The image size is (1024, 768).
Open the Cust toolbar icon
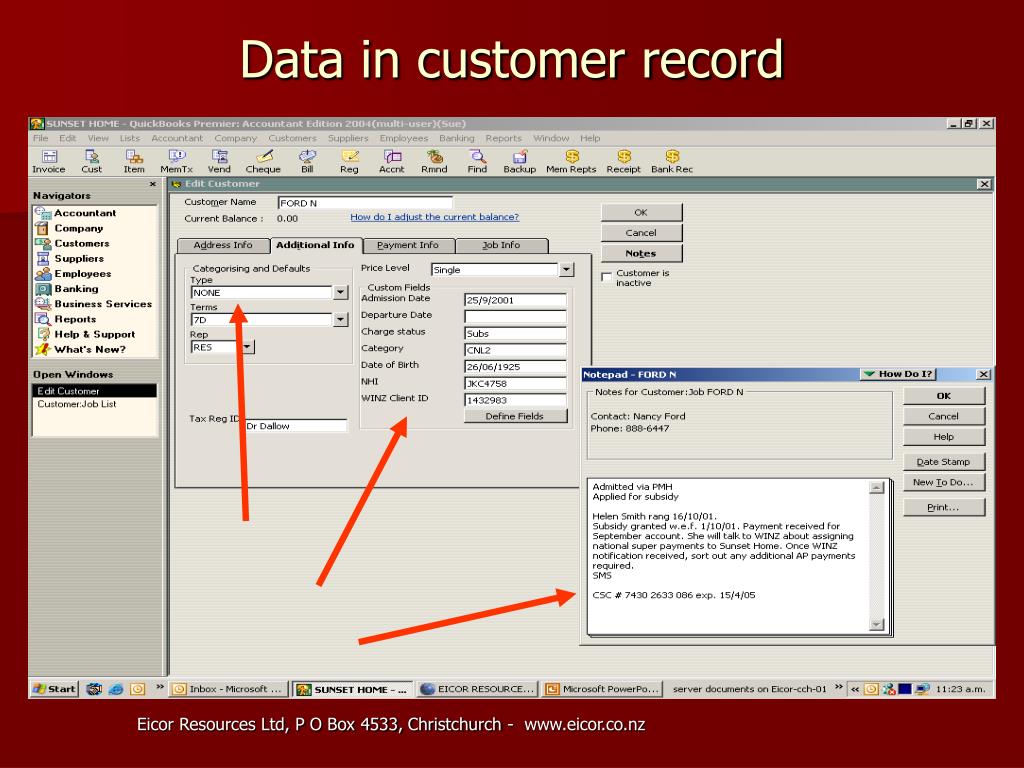pyautogui.click(x=91, y=161)
